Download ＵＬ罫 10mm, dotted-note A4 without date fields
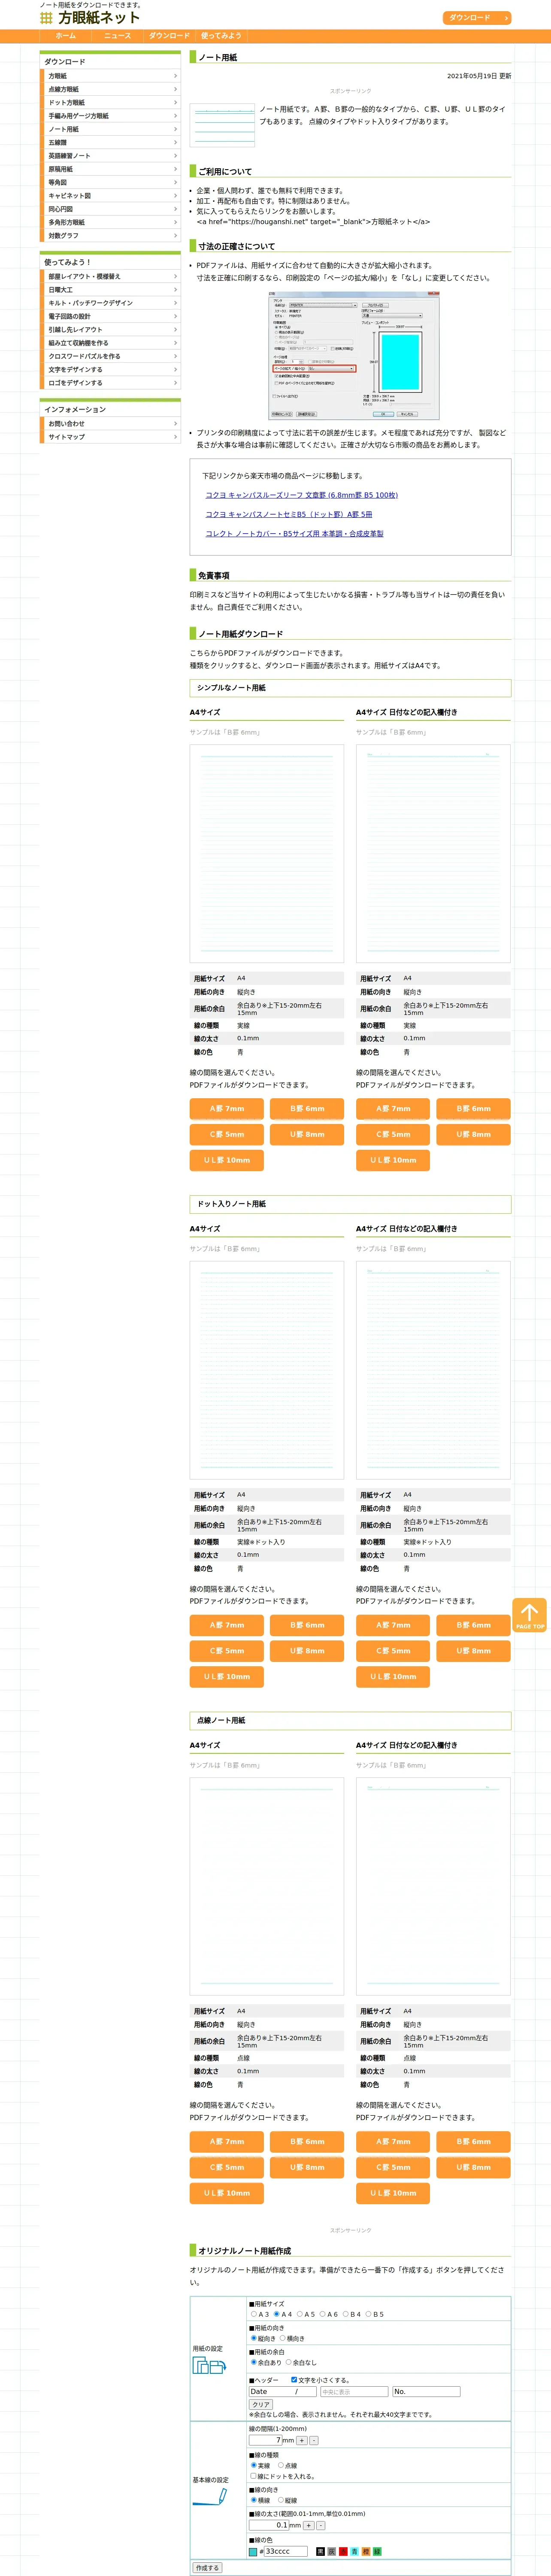 pyautogui.click(x=227, y=1677)
